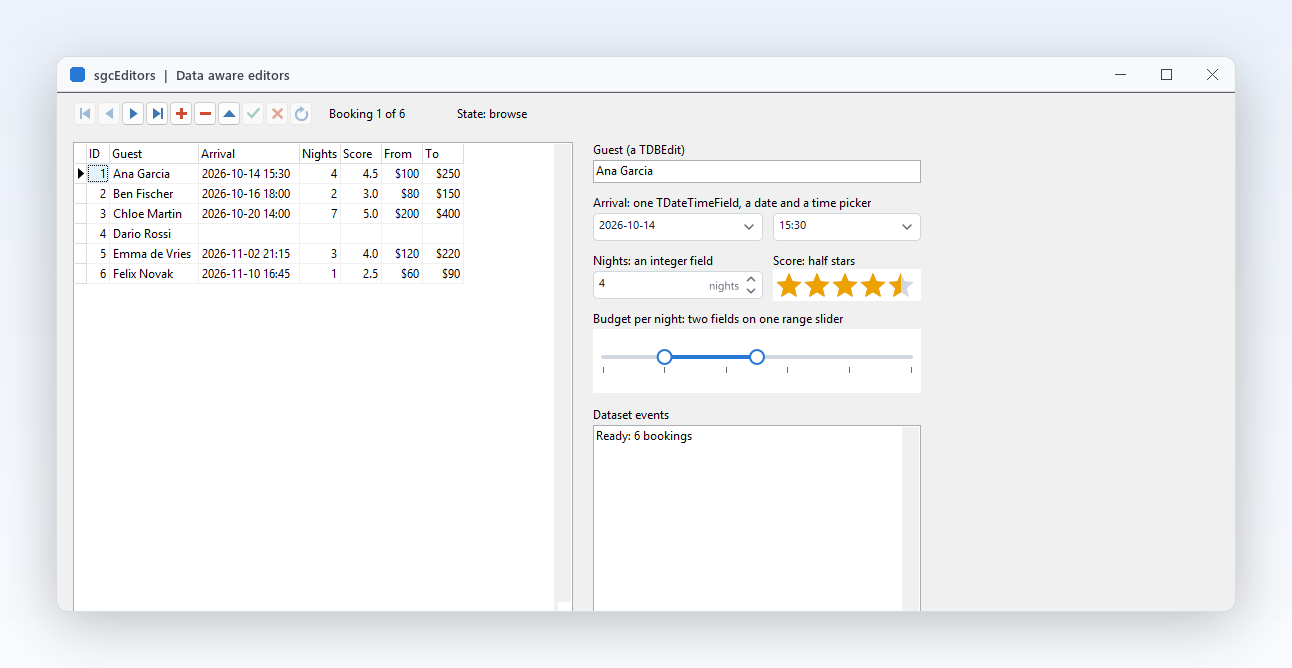Screen dimensions: 1292x668
Task: Click the first star in Score rating
Action: [789, 286]
